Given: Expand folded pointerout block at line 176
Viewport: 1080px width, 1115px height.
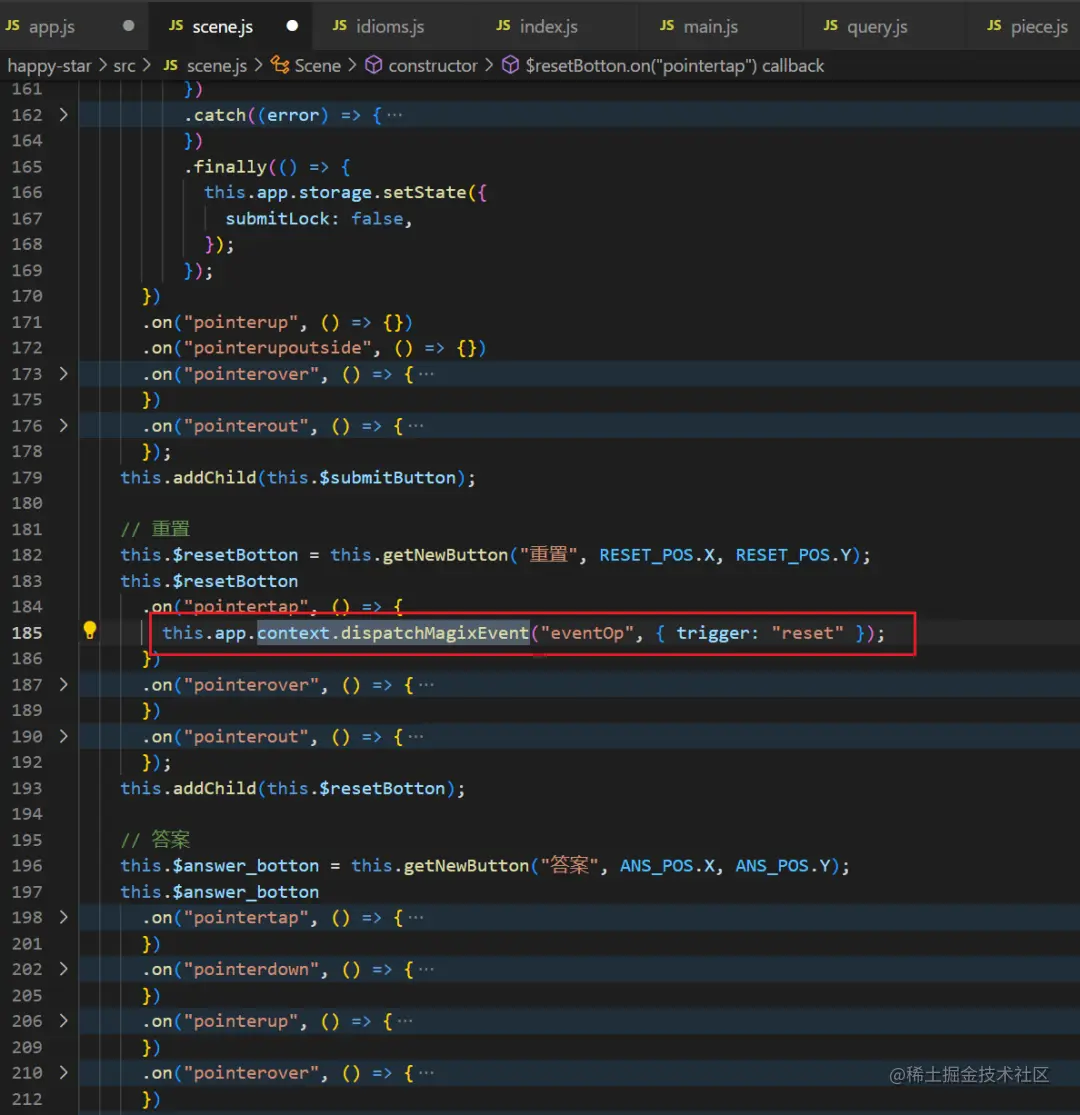Looking at the screenshot, I should tap(64, 425).
